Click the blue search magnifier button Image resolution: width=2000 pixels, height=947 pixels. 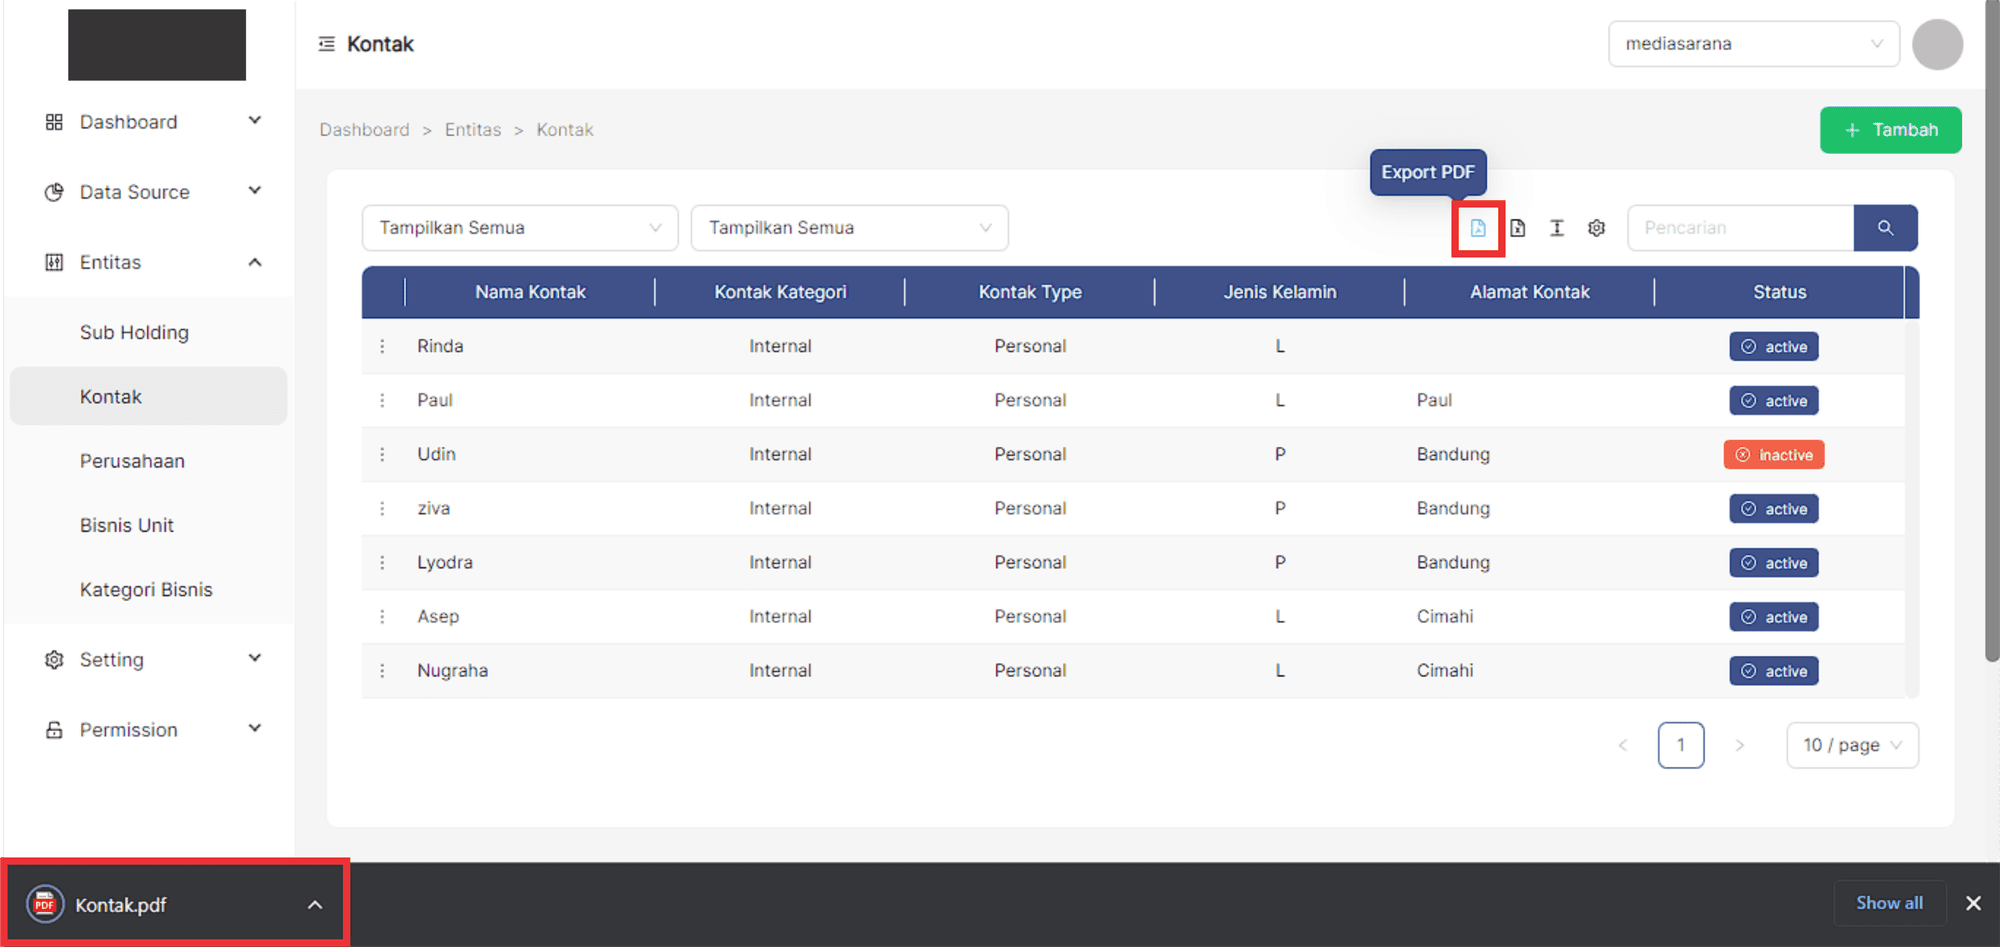click(1884, 228)
